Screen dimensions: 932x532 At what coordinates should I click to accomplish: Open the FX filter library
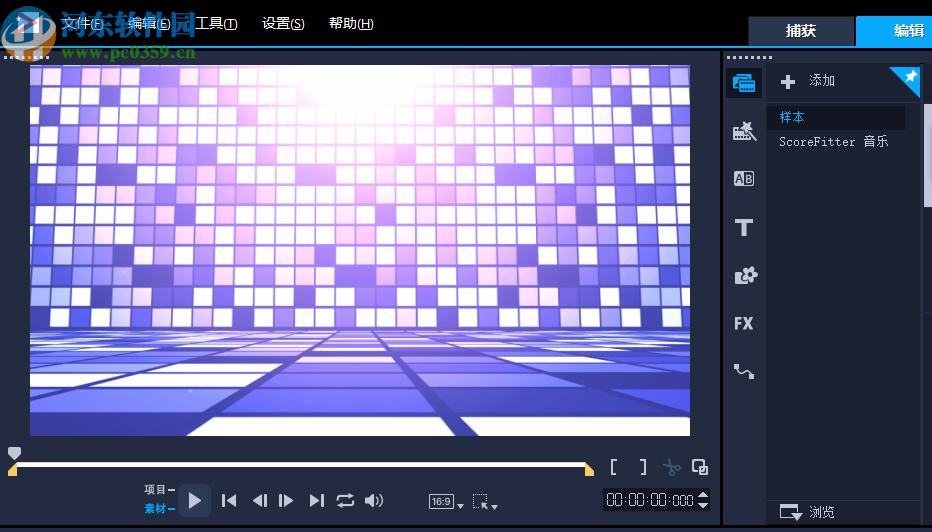pyautogui.click(x=744, y=323)
